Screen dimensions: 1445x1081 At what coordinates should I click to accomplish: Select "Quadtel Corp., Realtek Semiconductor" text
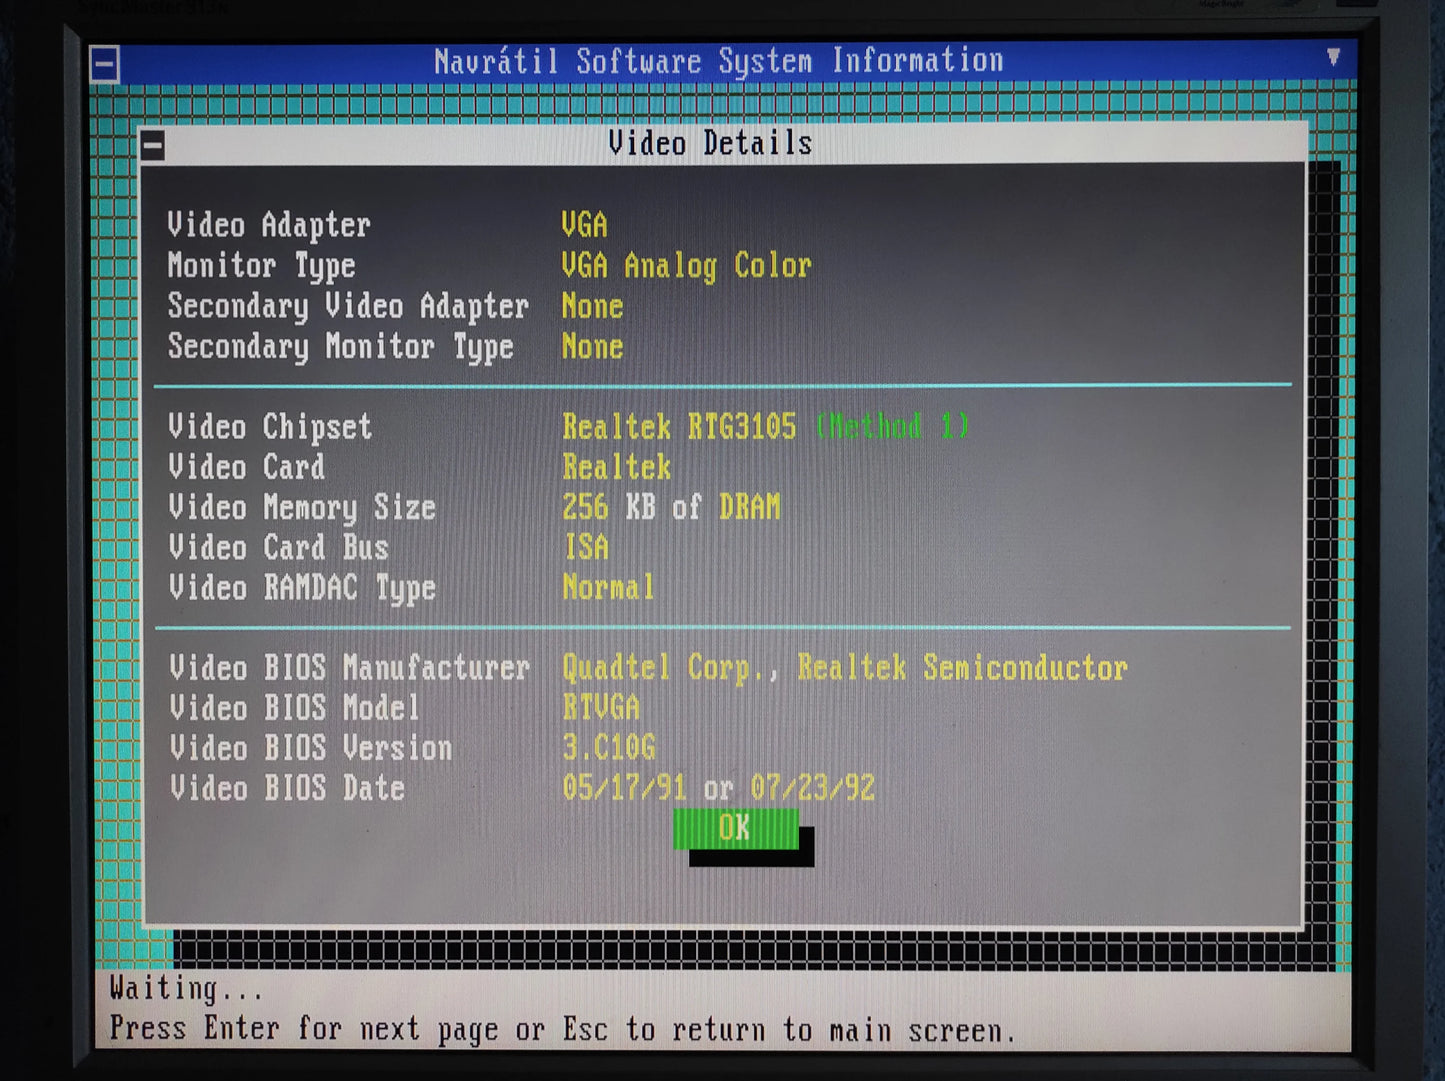pyautogui.click(x=845, y=668)
